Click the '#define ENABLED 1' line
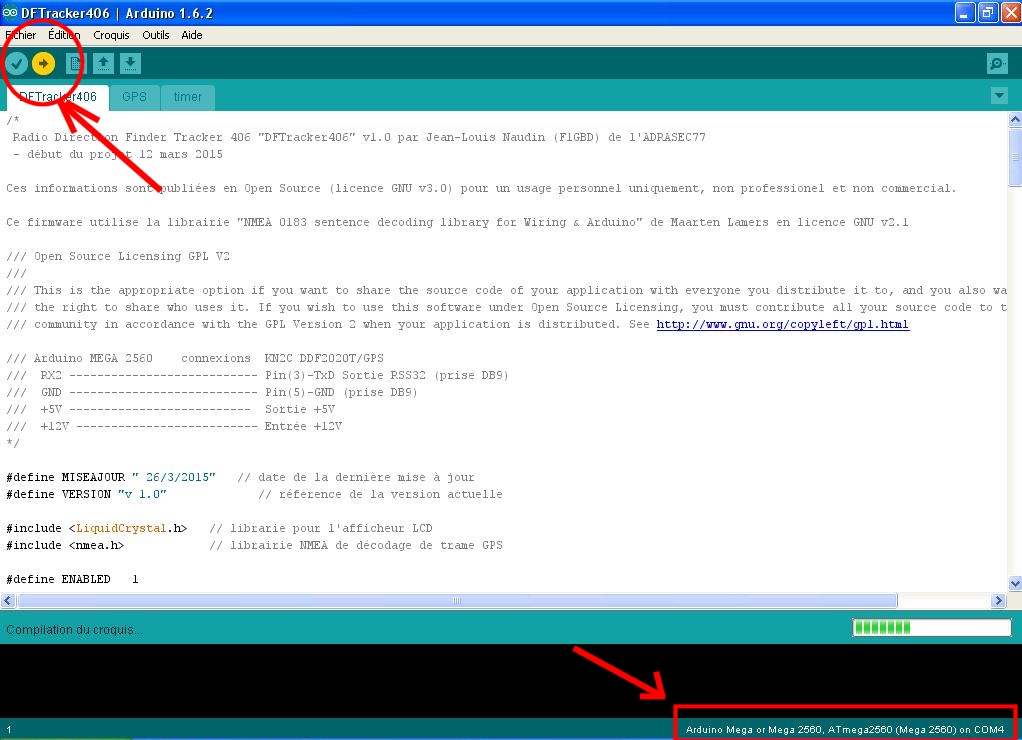 pyautogui.click(x=72, y=579)
